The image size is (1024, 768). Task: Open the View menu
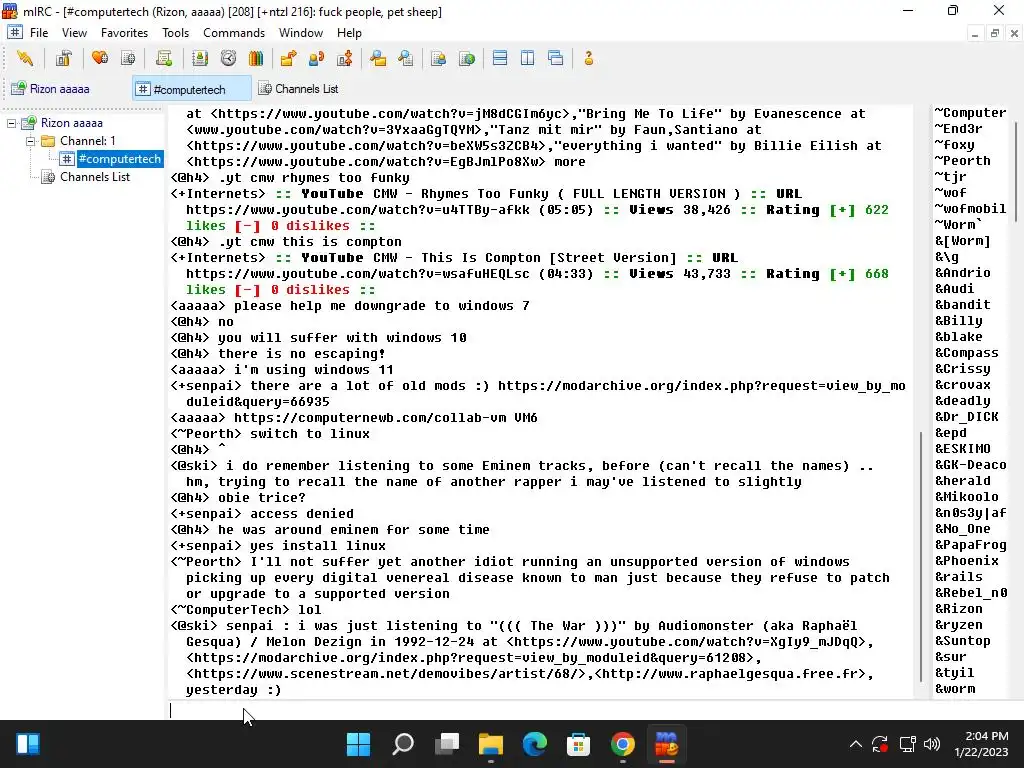point(74,33)
